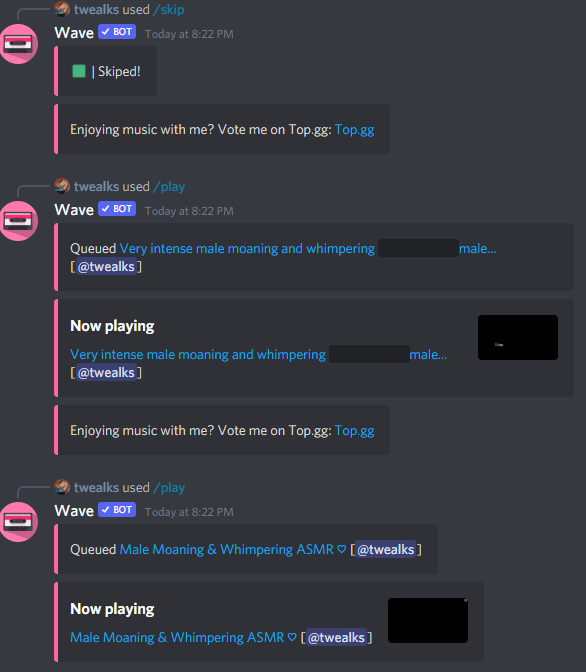
Task: Click tweaks small avatar above last /play message
Action: click(62, 487)
